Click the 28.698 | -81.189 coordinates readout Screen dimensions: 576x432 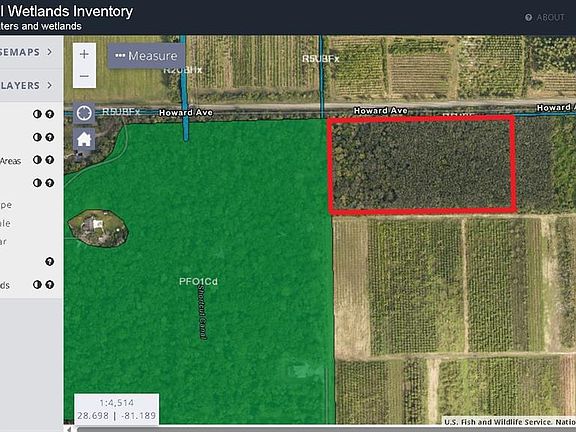pos(116,415)
